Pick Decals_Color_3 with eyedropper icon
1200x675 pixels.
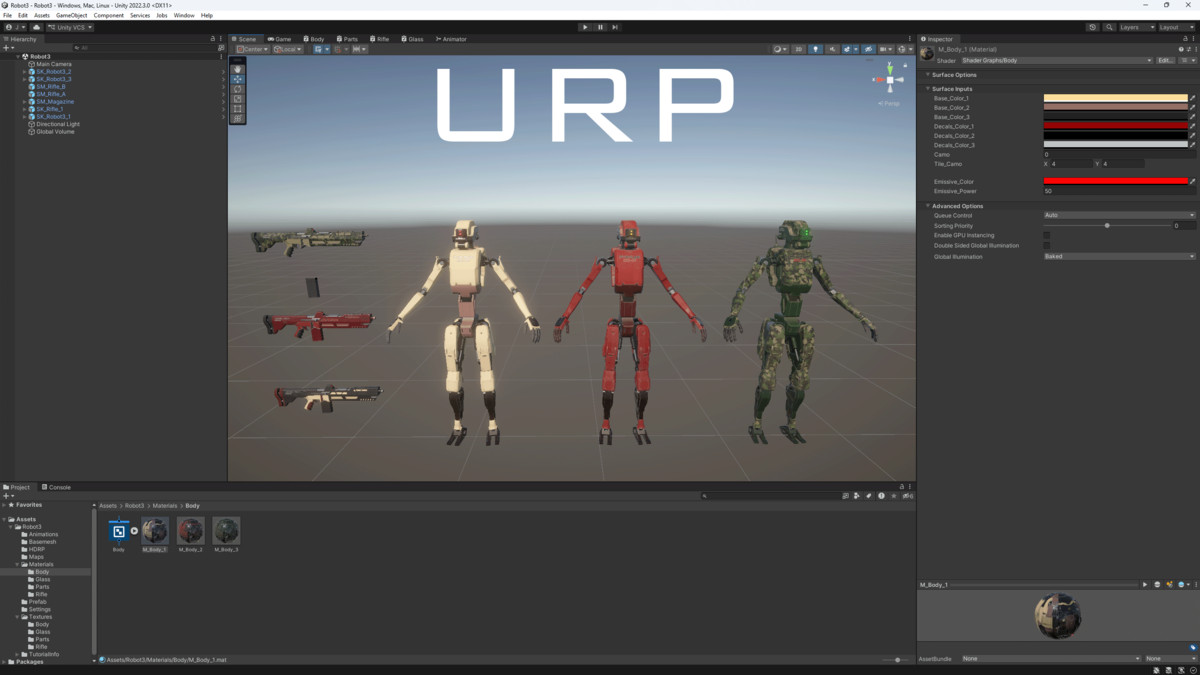(1192, 145)
